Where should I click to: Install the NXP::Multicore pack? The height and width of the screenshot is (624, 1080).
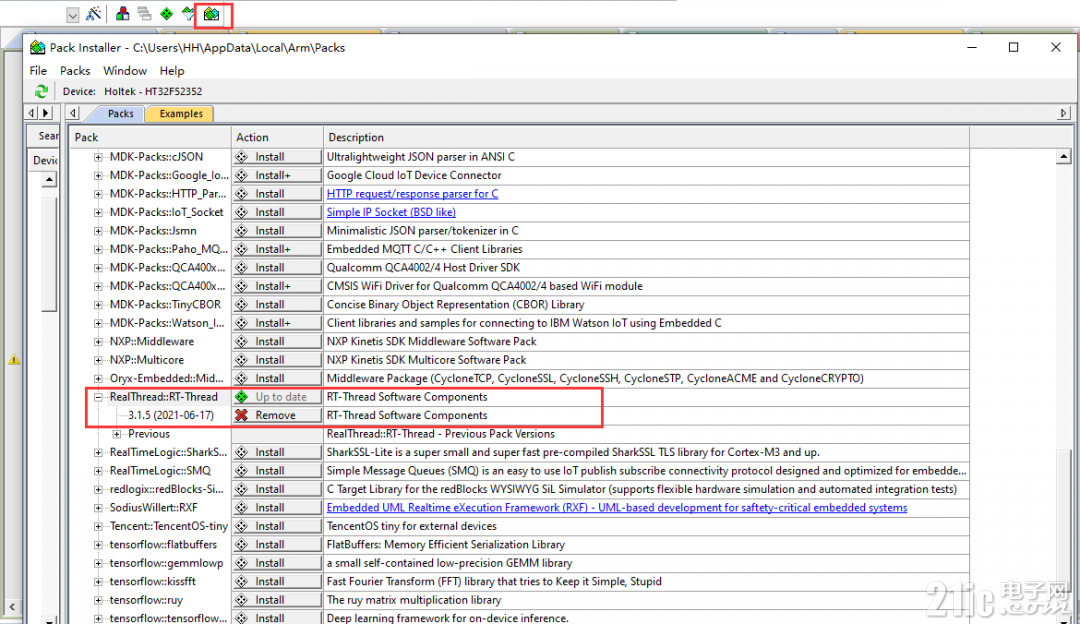click(278, 360)
